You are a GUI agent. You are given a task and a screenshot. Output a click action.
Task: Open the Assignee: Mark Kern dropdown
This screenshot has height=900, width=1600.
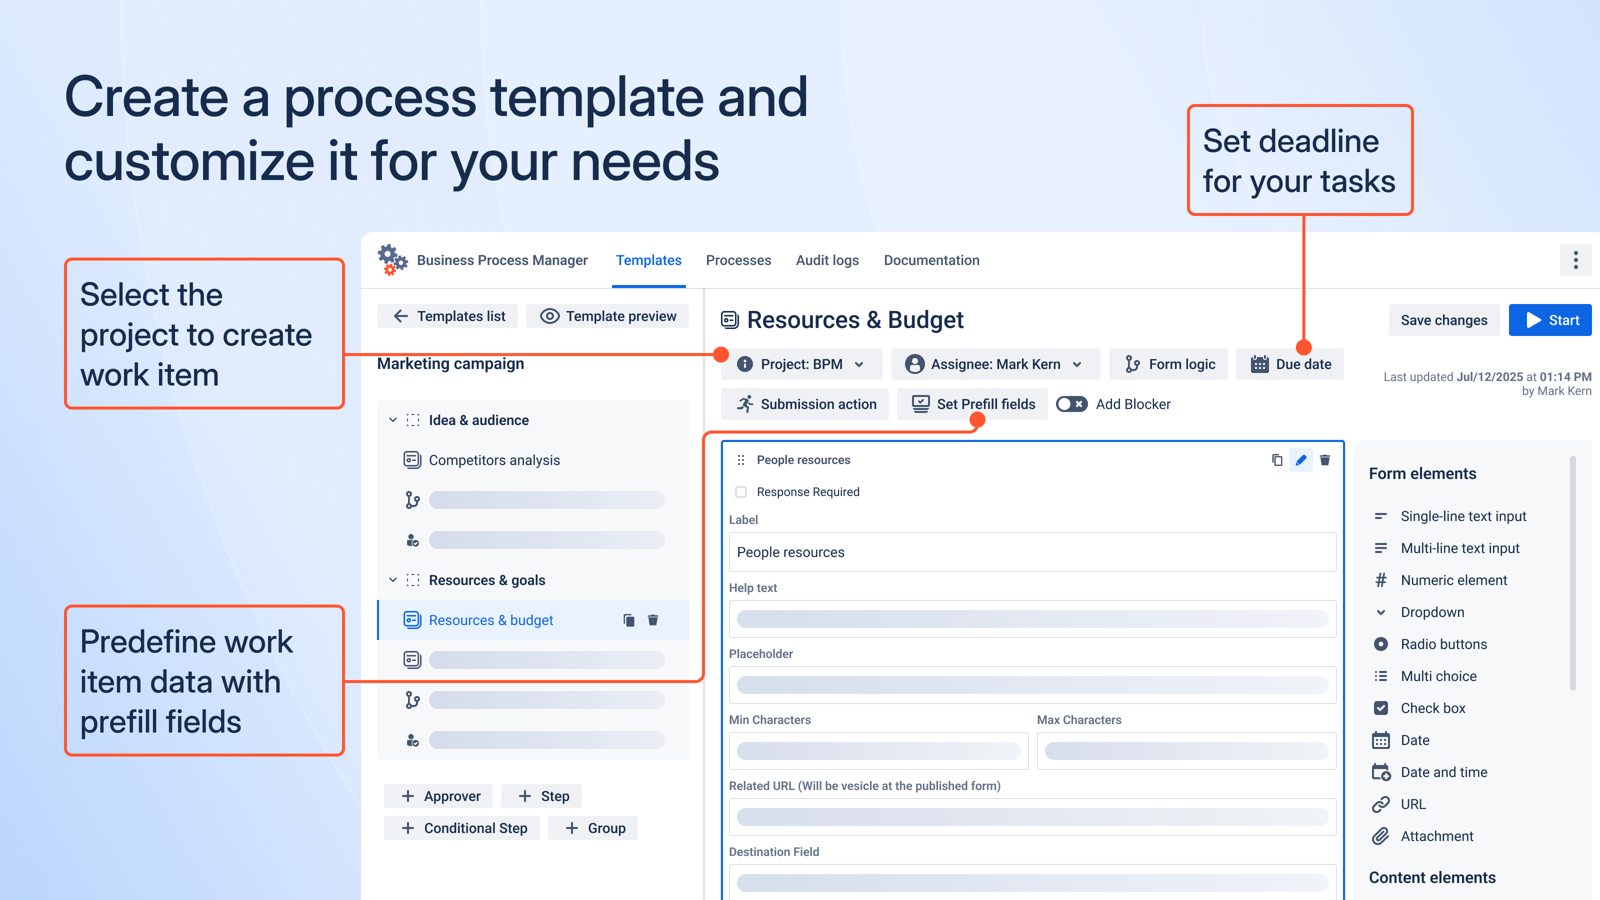pyautogui.click(x=996, y=364)
